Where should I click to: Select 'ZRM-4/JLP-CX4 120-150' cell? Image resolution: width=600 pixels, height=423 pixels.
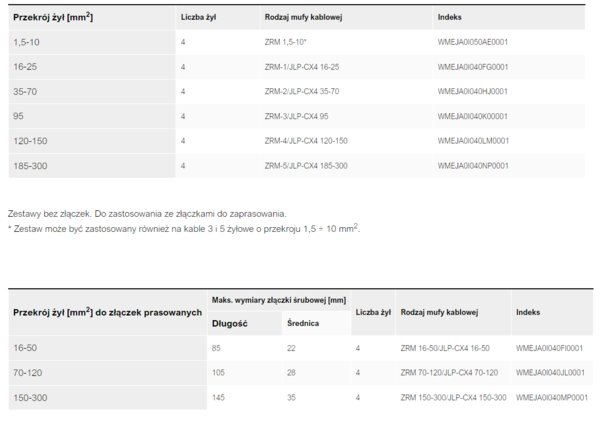point(306,141)
